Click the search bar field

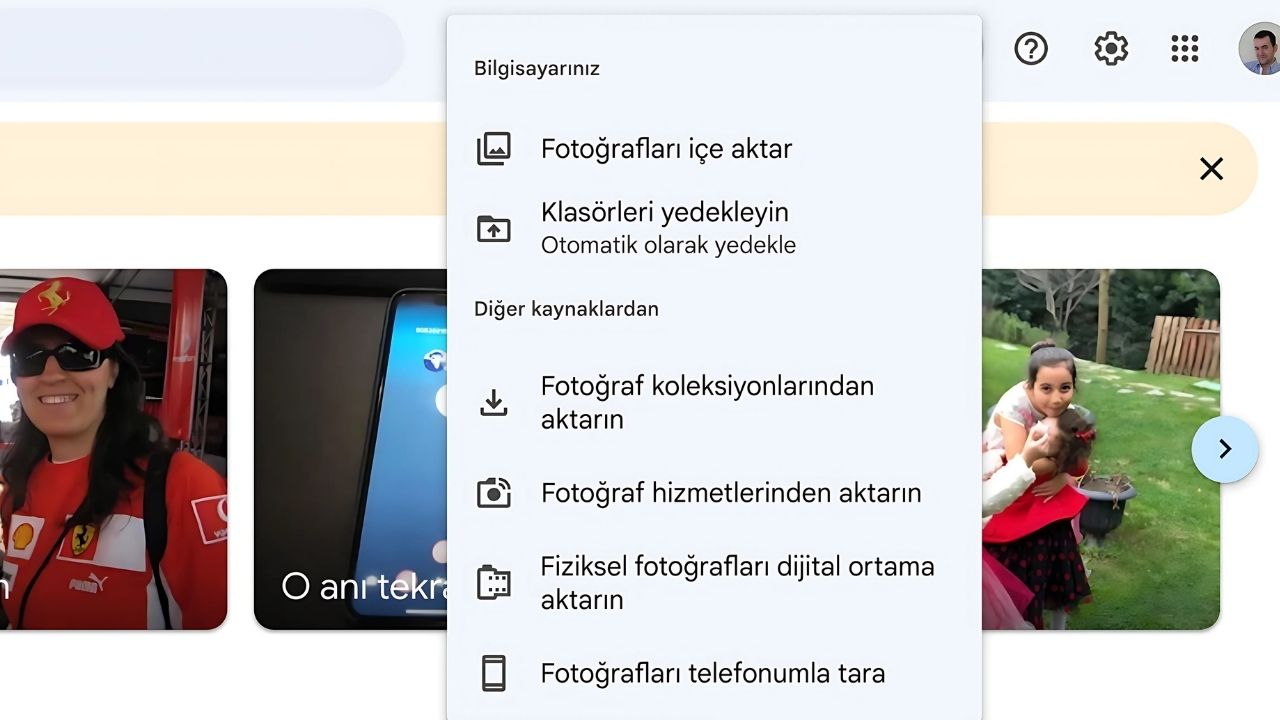[200, 48]
